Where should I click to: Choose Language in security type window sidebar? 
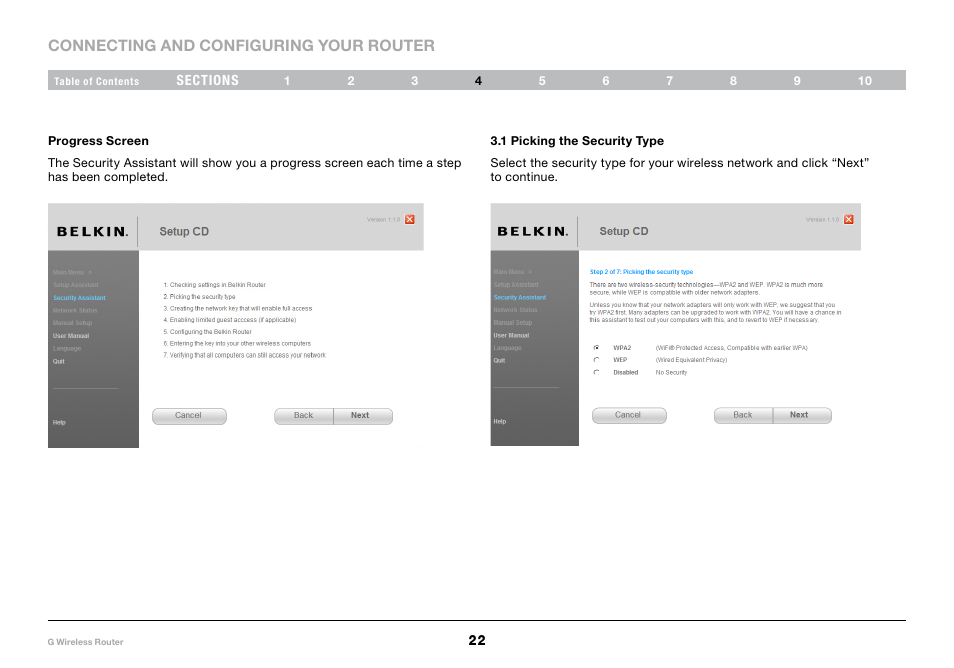coord(507,348)
